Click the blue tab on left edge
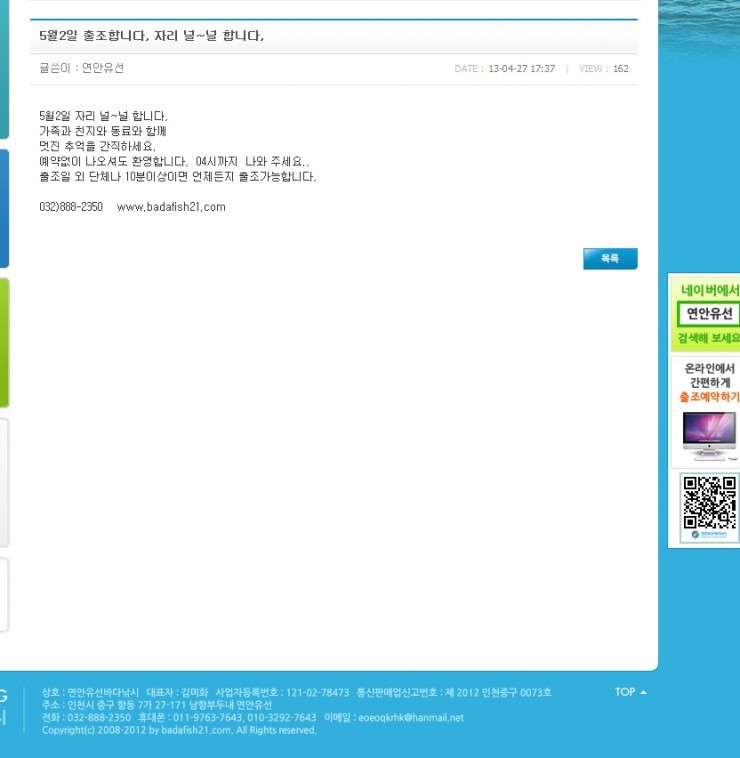 click(x=4, y=208)
